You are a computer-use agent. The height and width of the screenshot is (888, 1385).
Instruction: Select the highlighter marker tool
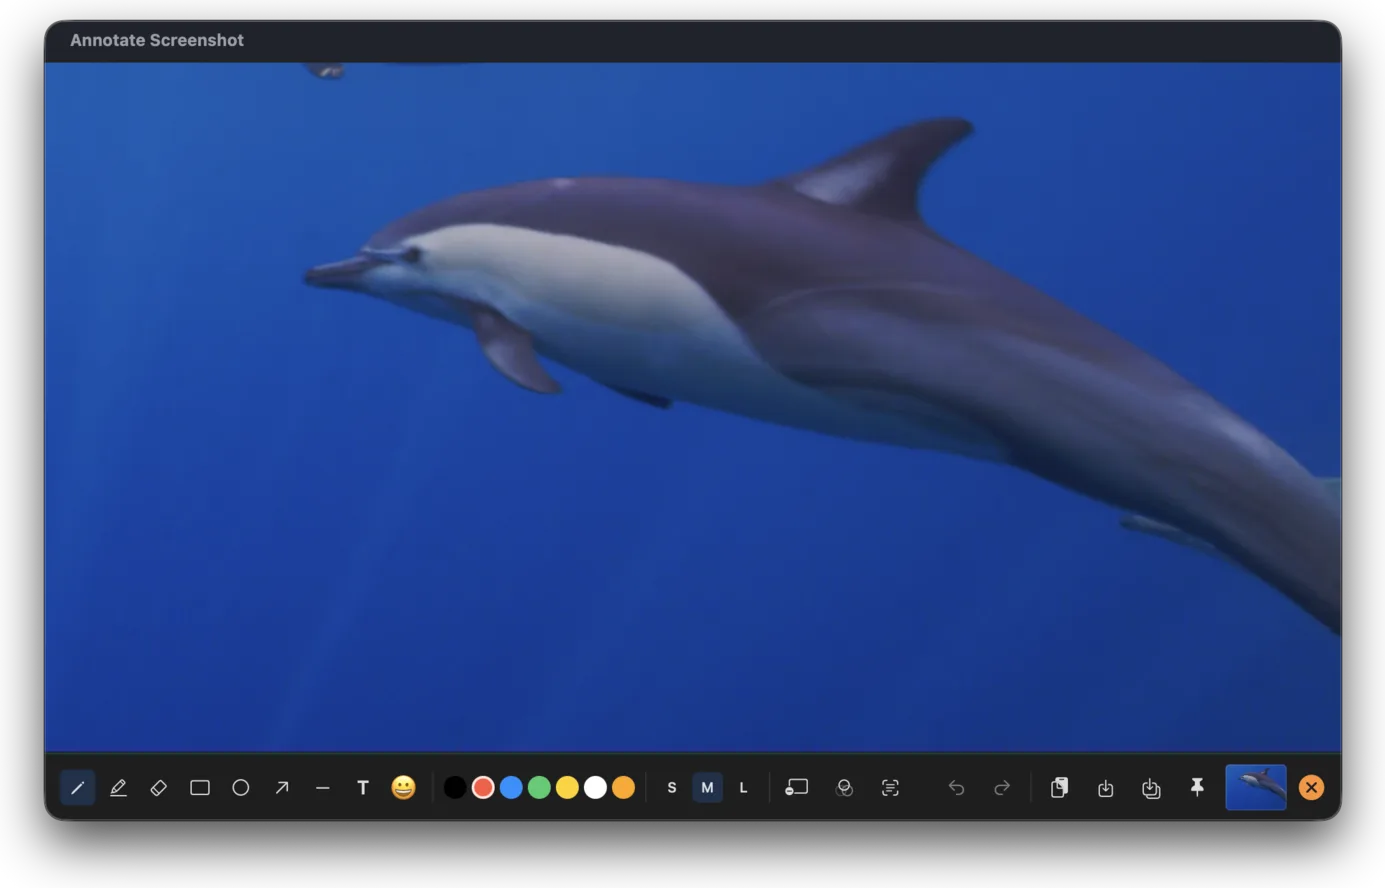[118, 788]
